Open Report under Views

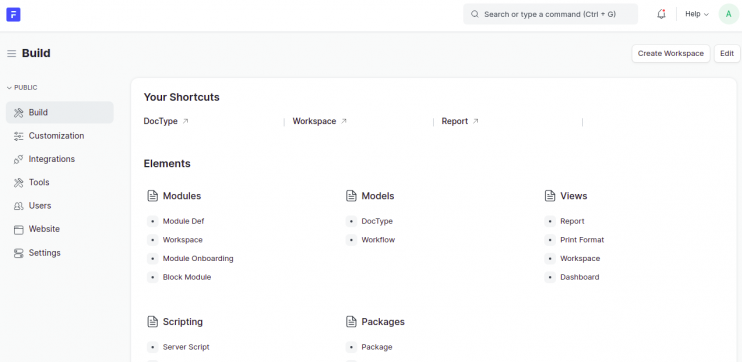coord(572,221)
